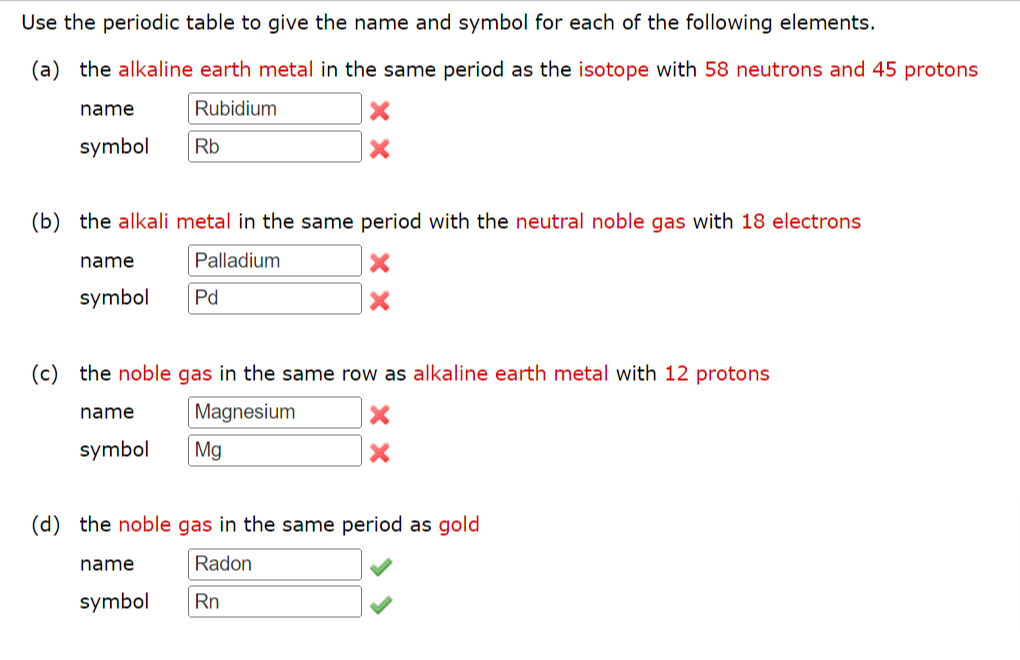Click the red X beside the Magnesium answer
Screen dimensions: 1020x660
pyautogui.click(x=378, y=414)
